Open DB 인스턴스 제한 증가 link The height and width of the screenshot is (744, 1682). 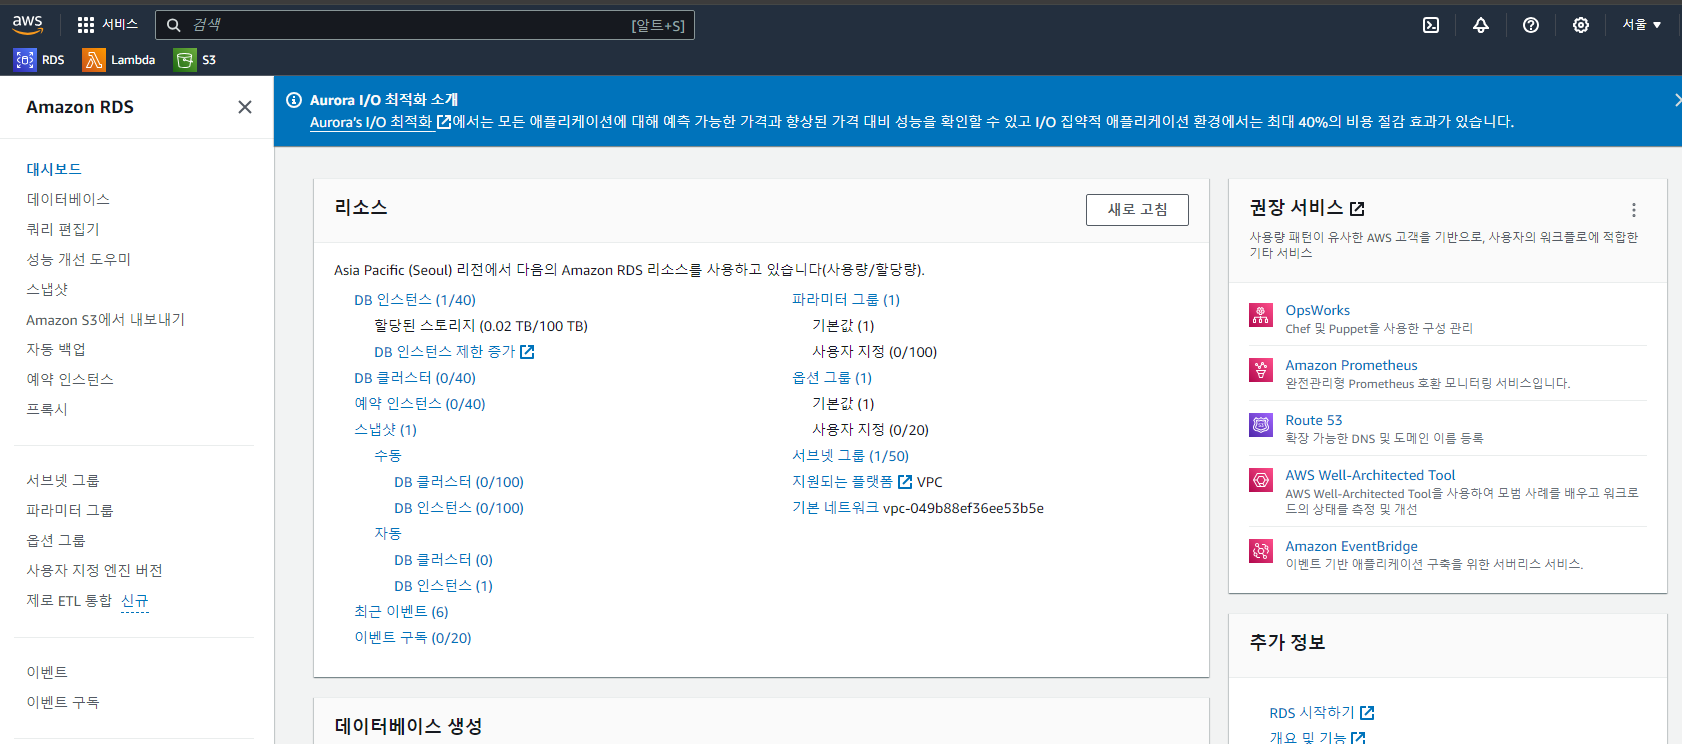(x=454, y=352)
